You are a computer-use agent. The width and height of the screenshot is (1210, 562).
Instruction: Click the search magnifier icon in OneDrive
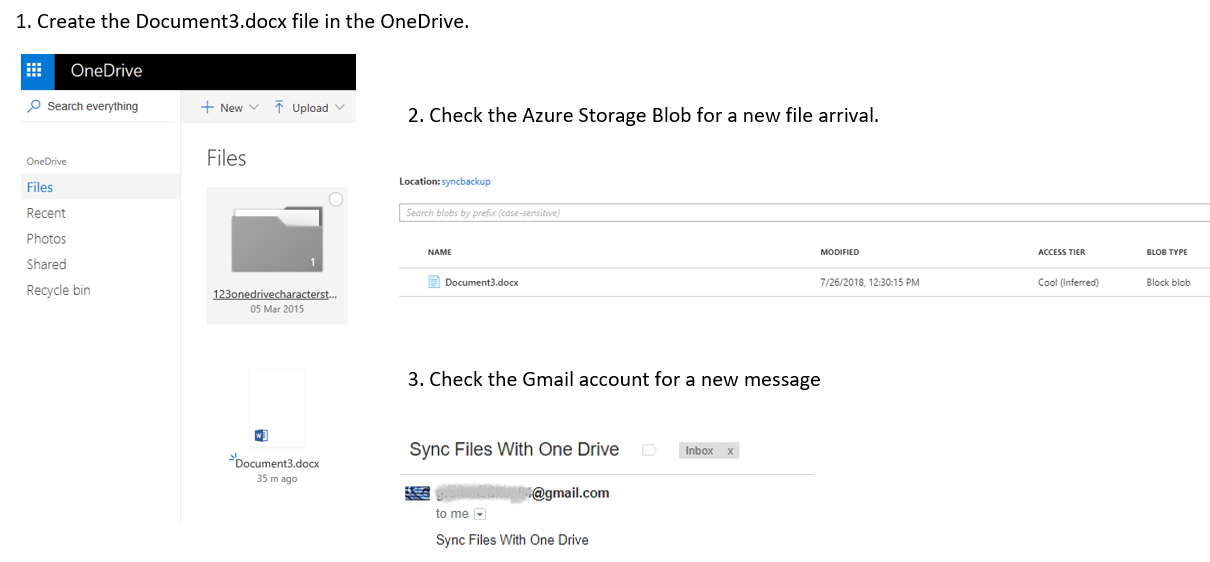click(35, 106)
